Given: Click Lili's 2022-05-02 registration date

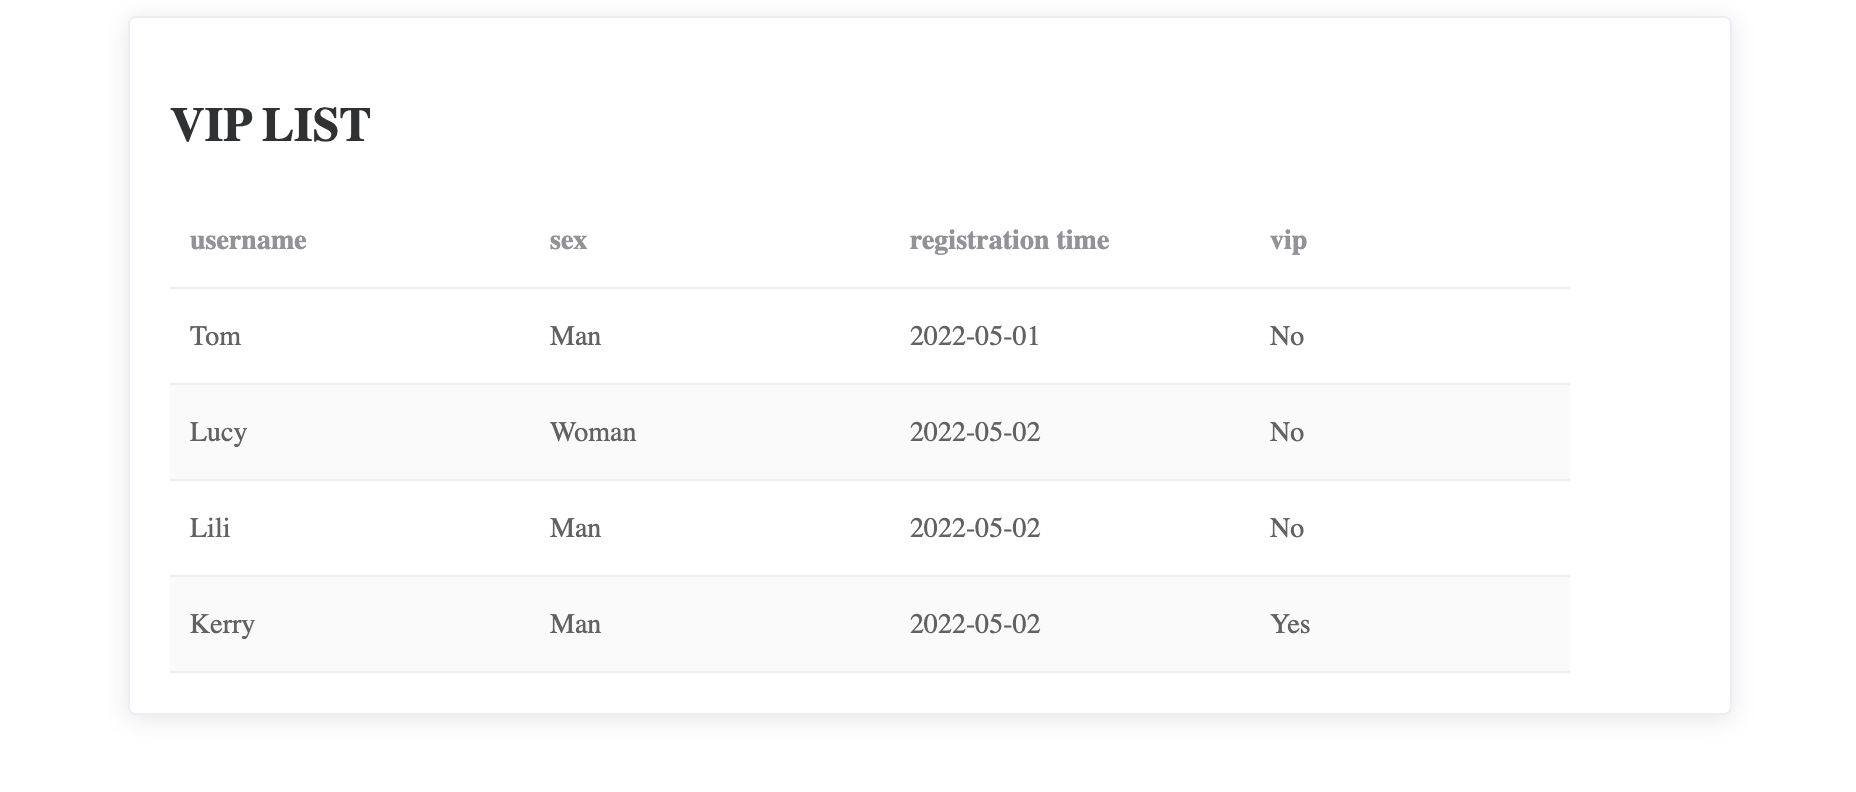Looking at the screenshot, I should (x=974, y=529).
